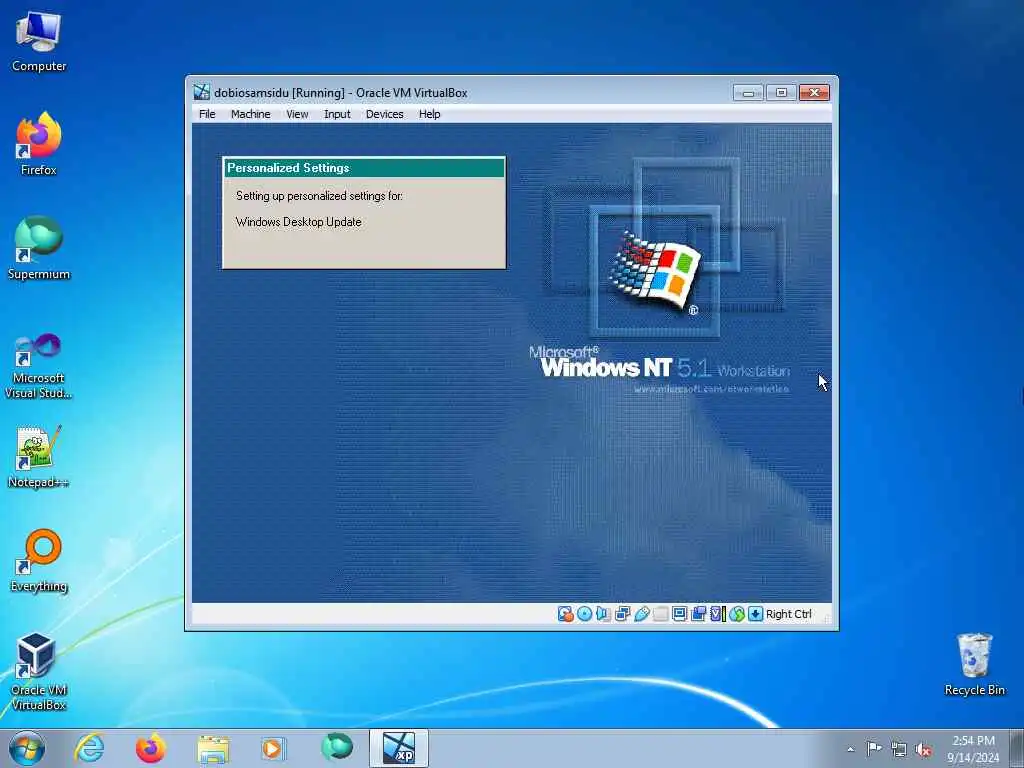Maximize the VirtualBox window

pyautogui.click(x=781, y=93)
